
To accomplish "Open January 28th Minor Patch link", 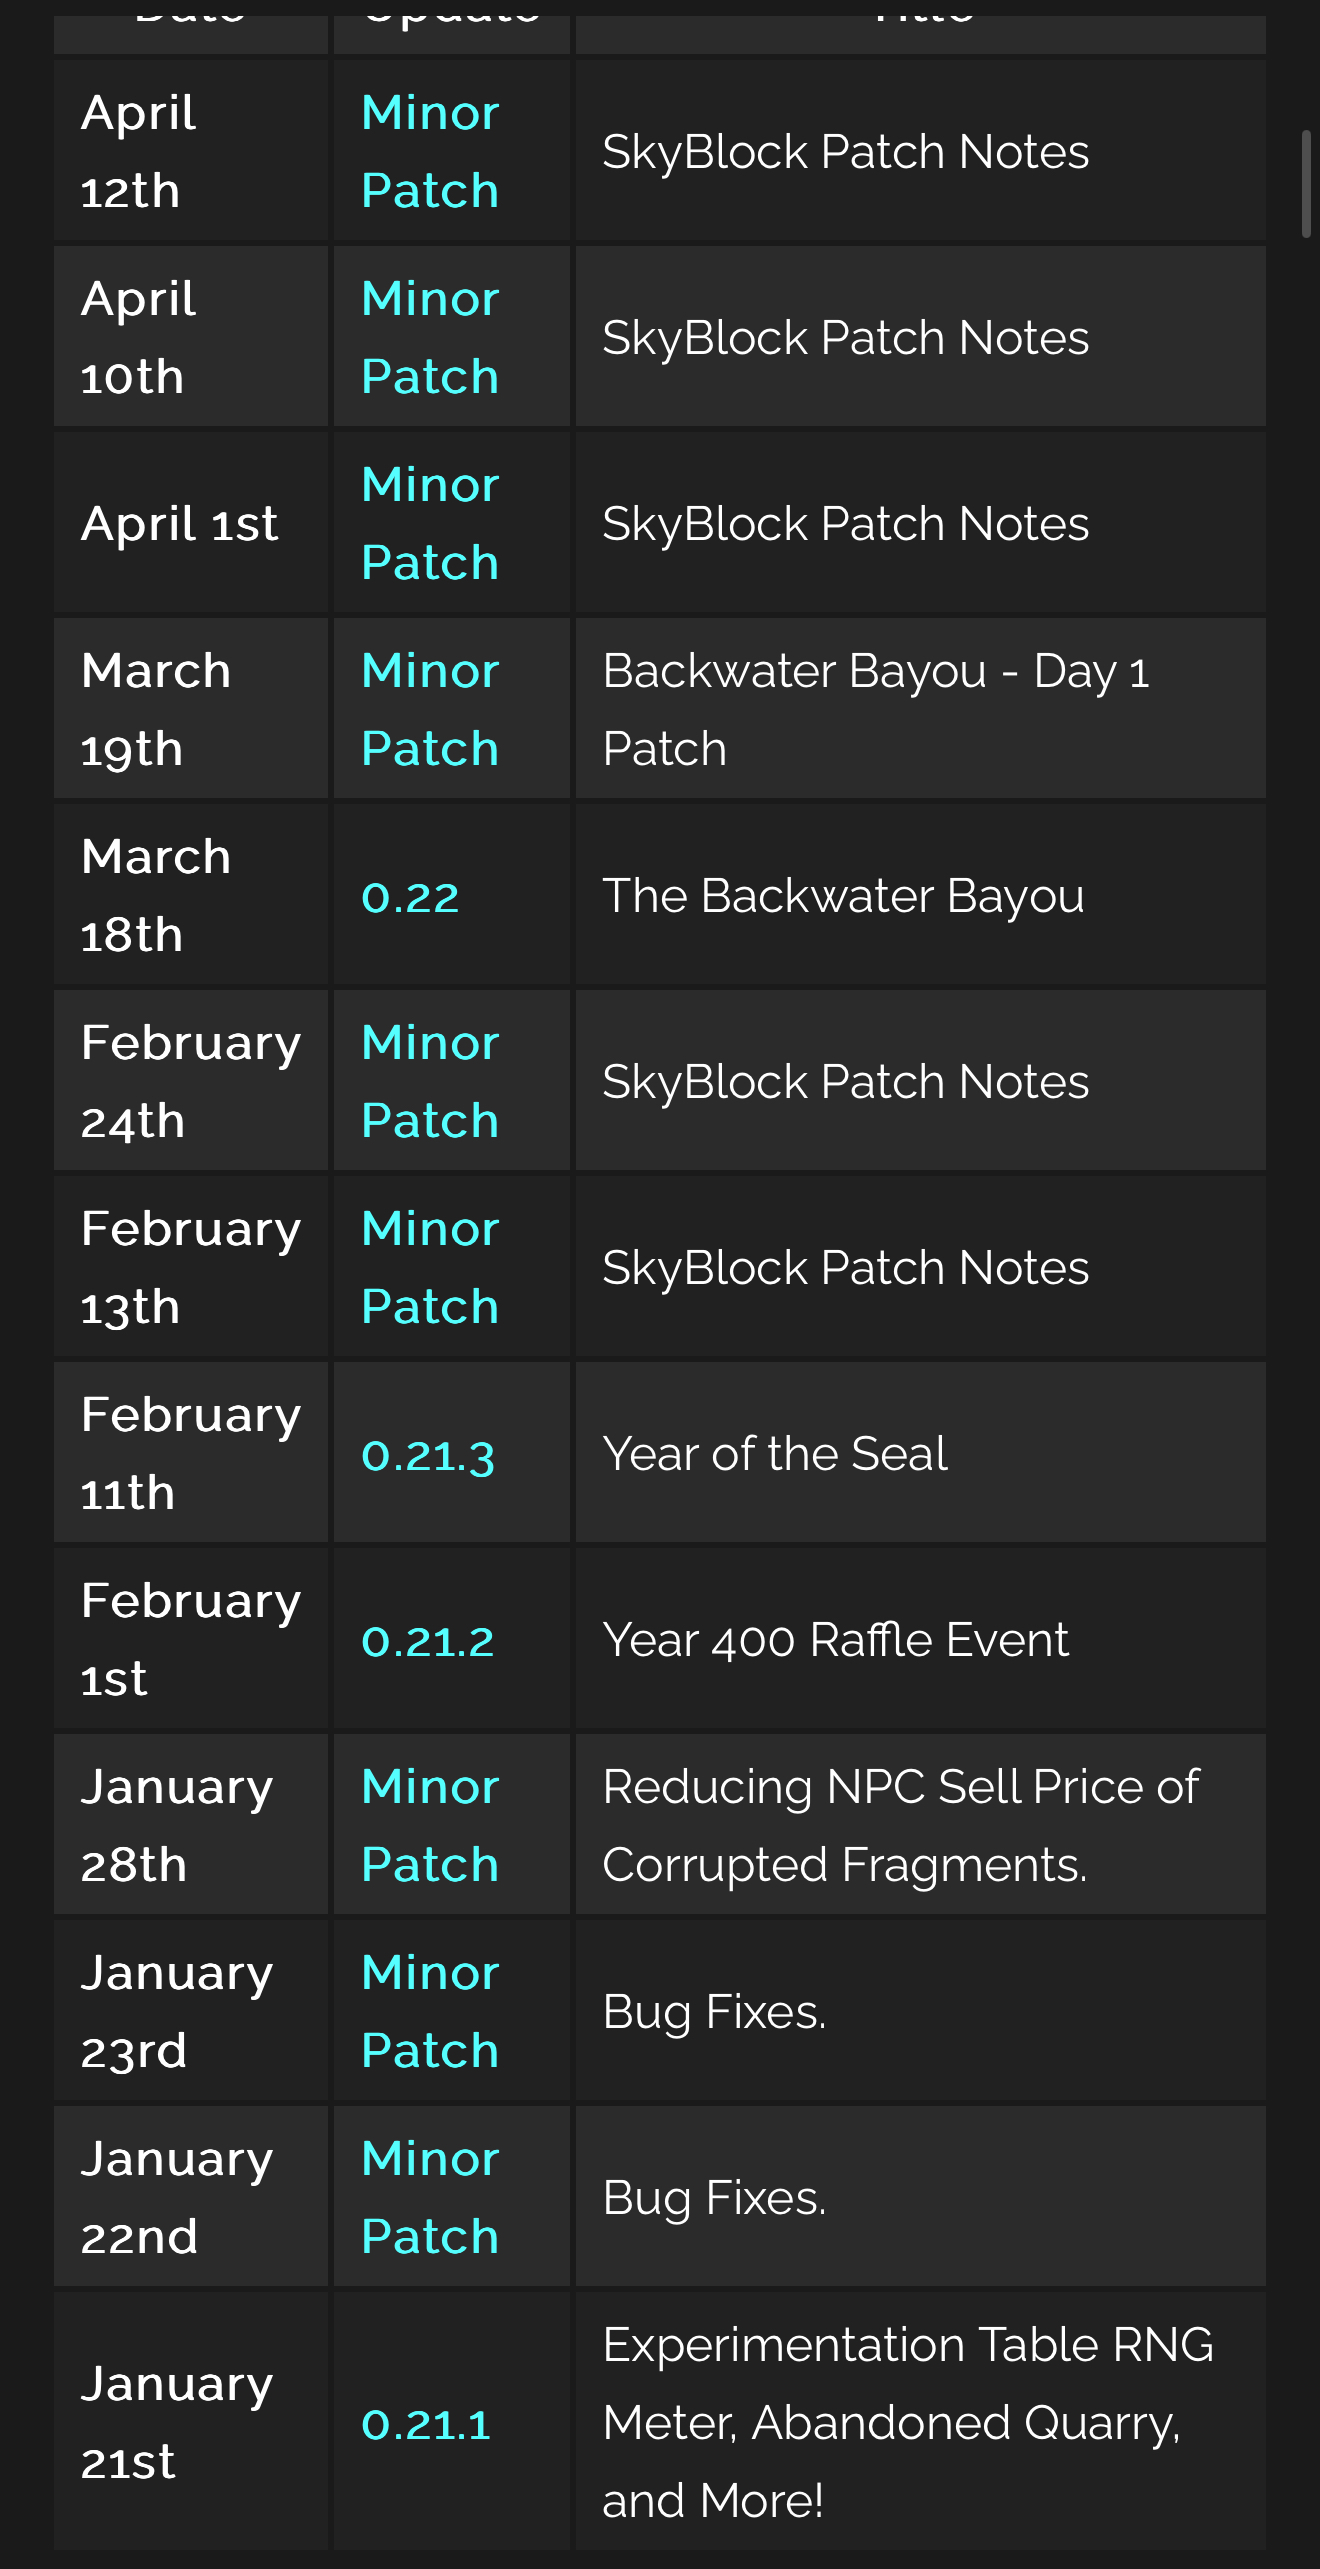I will tap(430, 1826).
